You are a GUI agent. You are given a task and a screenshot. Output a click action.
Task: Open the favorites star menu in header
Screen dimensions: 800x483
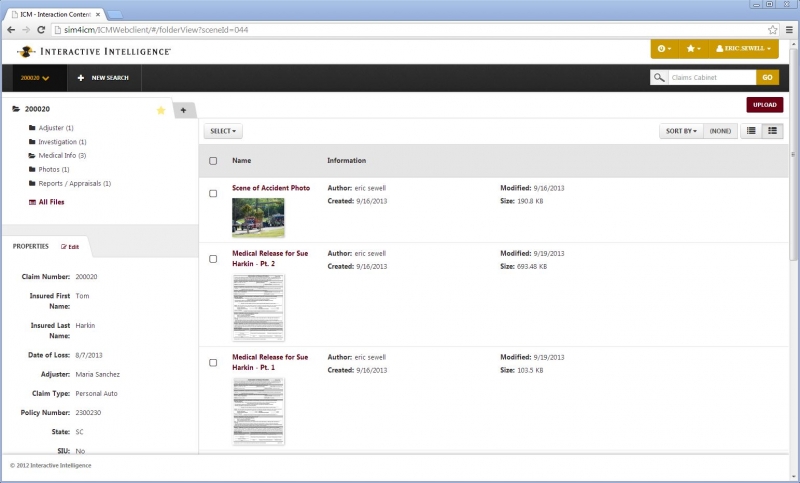(x=692, y=49)
